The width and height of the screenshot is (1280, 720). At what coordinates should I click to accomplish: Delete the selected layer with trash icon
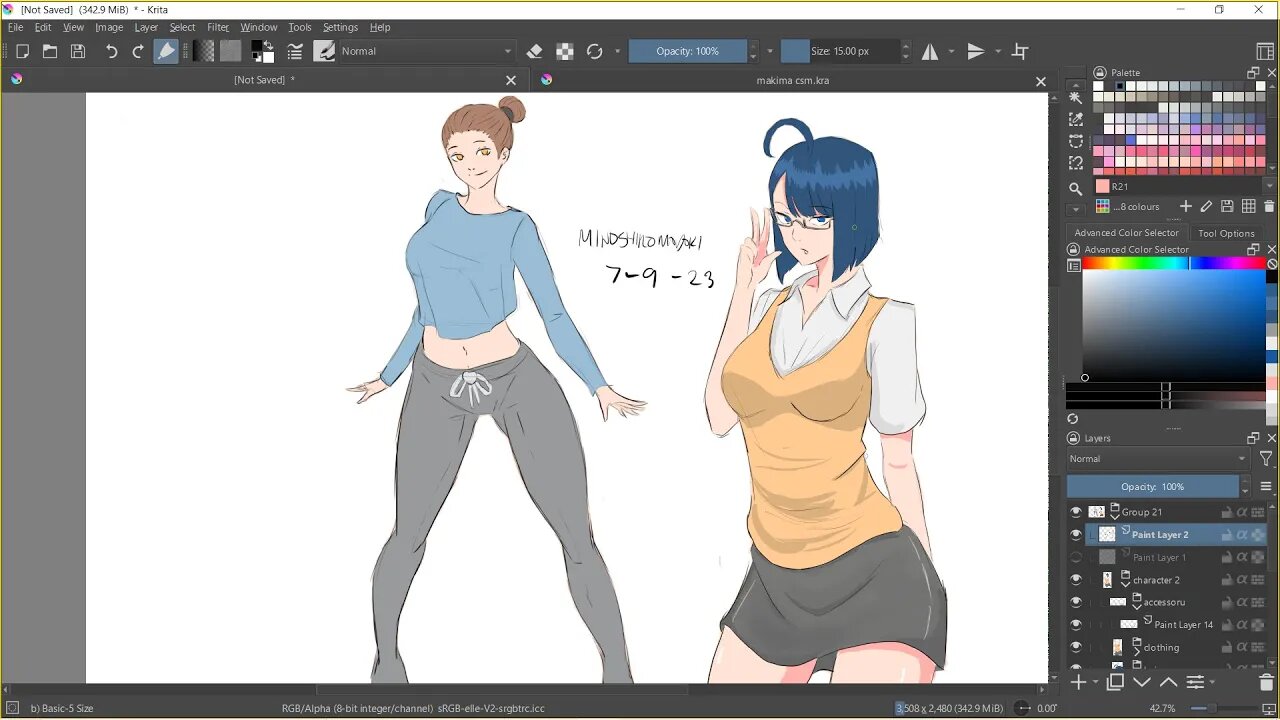(x=1266, y=682)
